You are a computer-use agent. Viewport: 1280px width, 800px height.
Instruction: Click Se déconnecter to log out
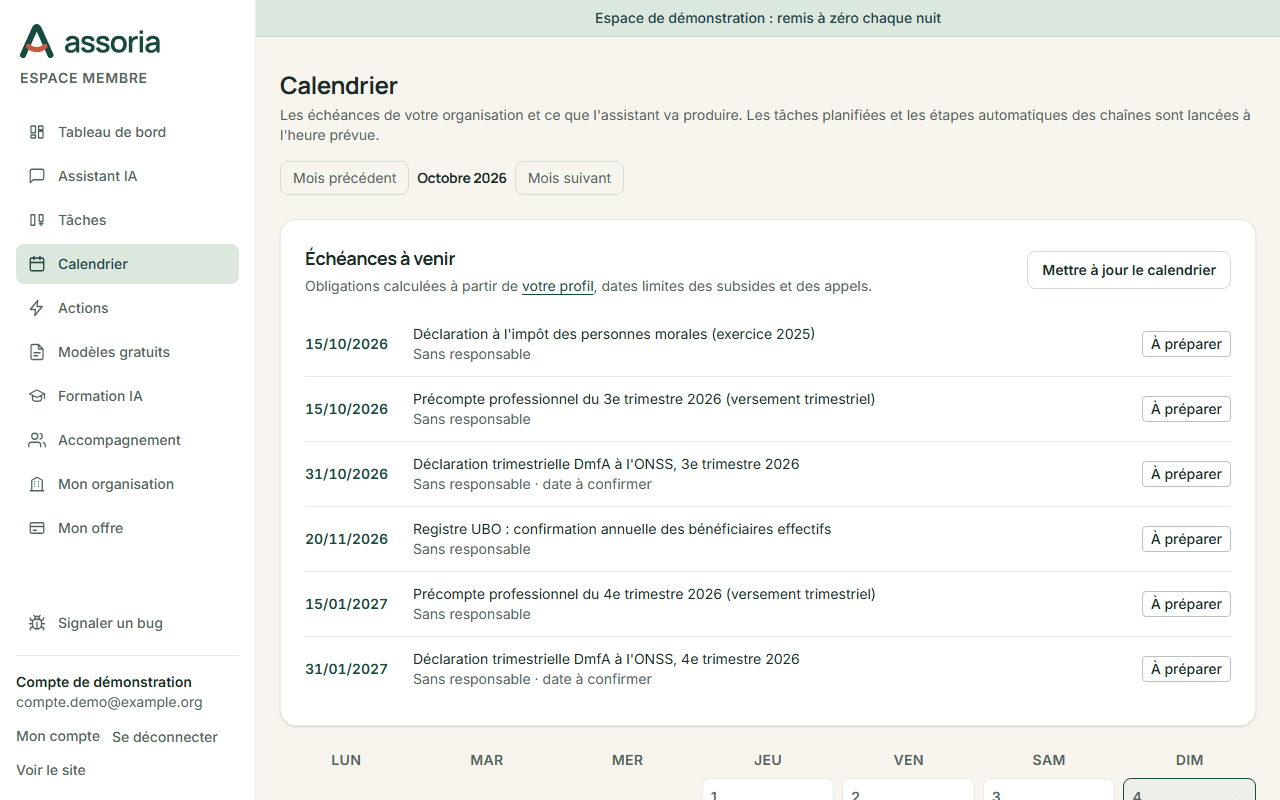(165, 737)
